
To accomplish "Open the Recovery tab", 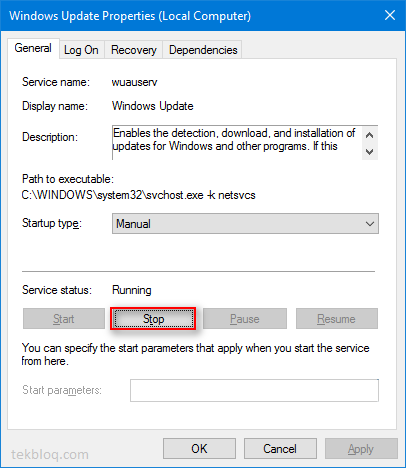I will pos(134,50).
